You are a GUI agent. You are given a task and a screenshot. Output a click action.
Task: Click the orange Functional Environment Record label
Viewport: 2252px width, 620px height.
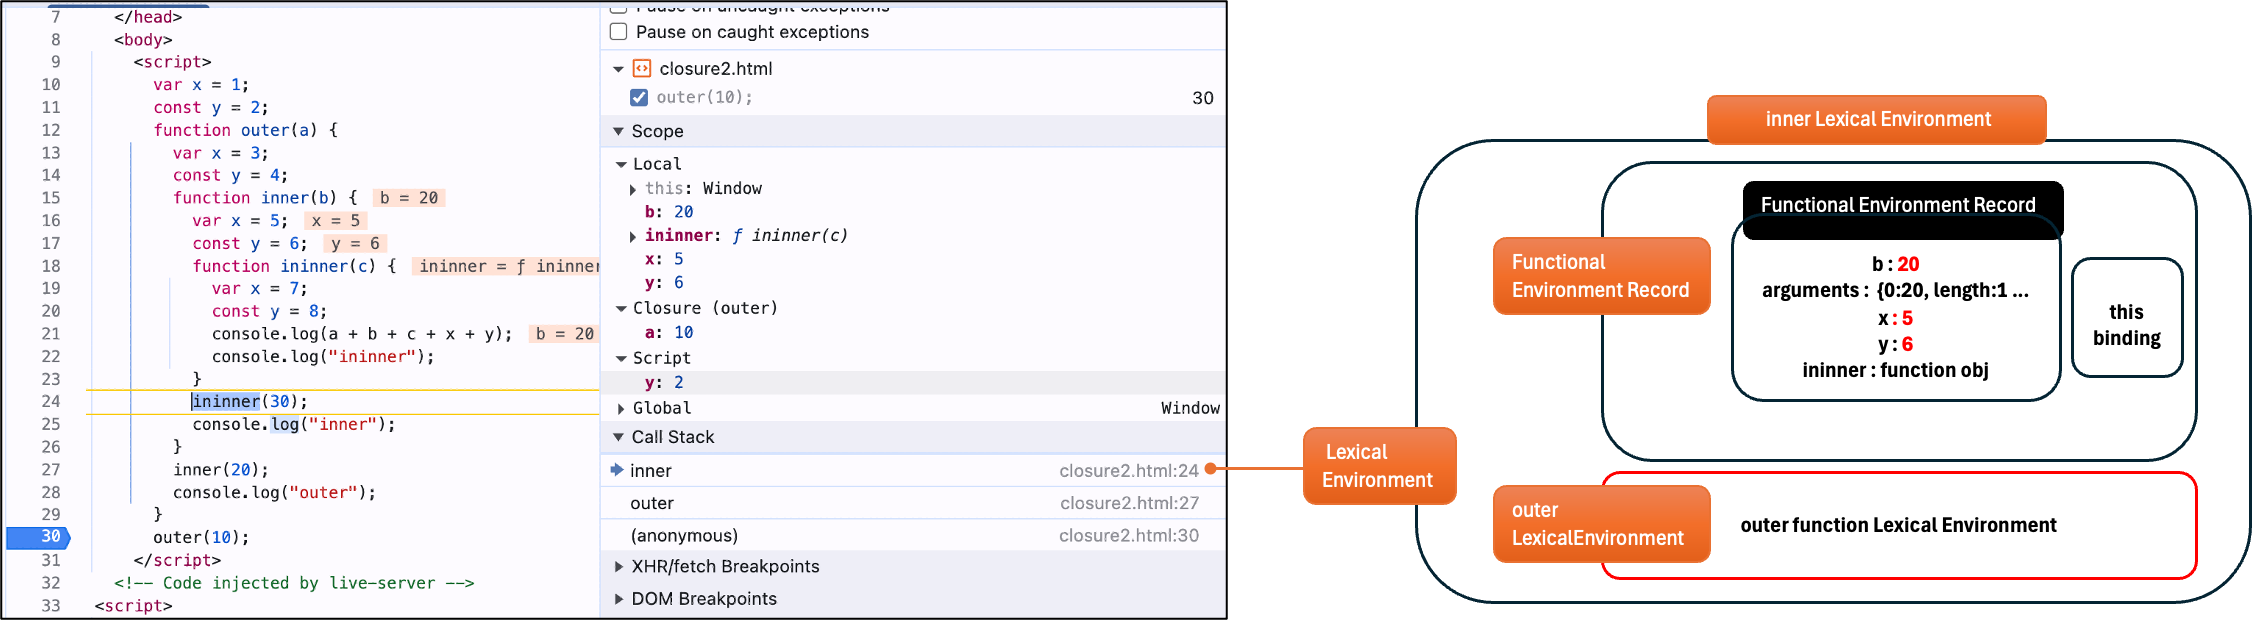coord(1602,276)
